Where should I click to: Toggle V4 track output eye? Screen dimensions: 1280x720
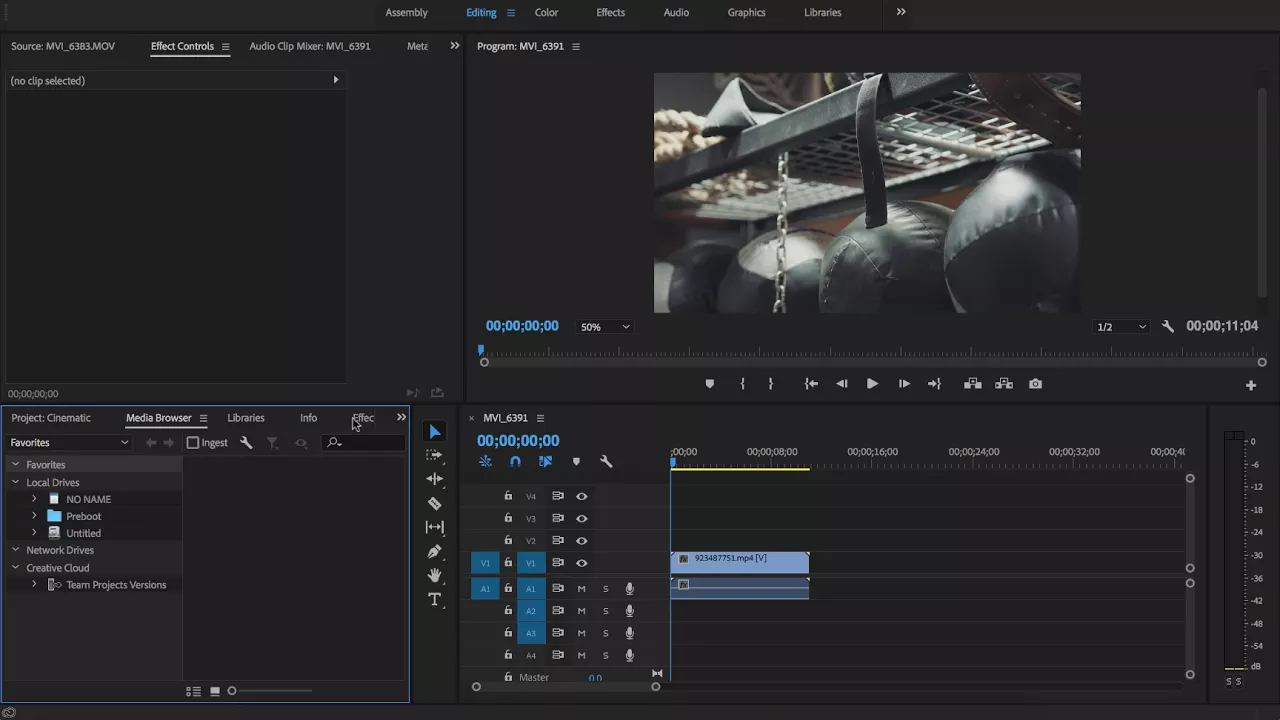pyautogui.click(x=581, y=496)
